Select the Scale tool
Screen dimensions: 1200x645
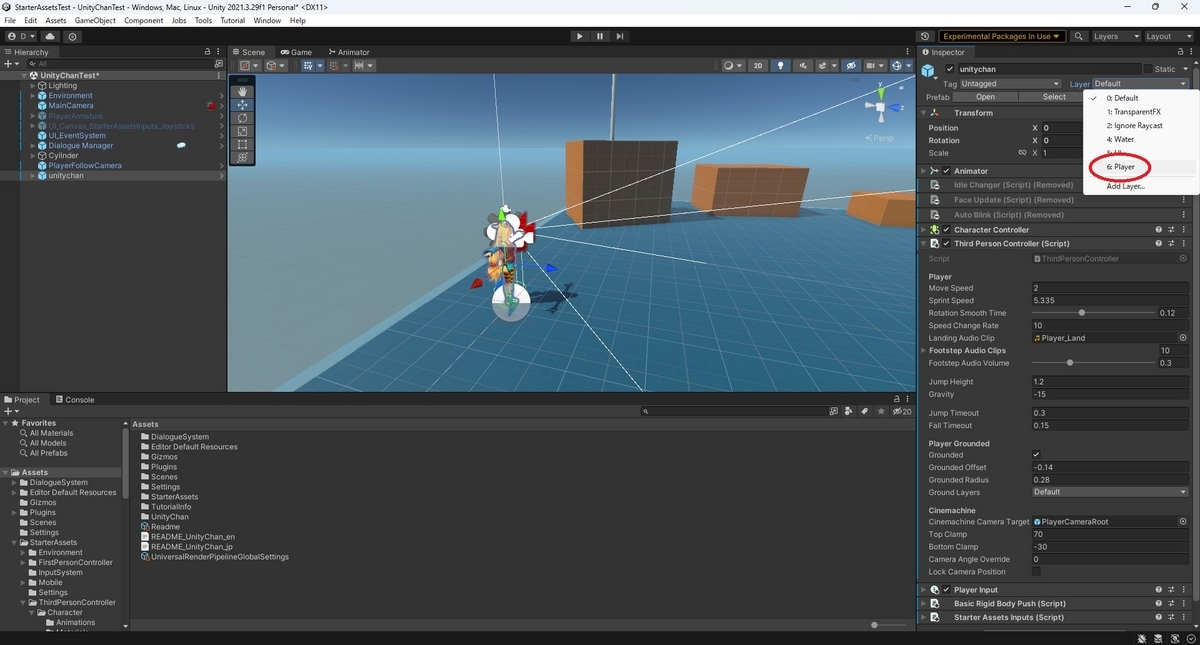click(242, 131)
